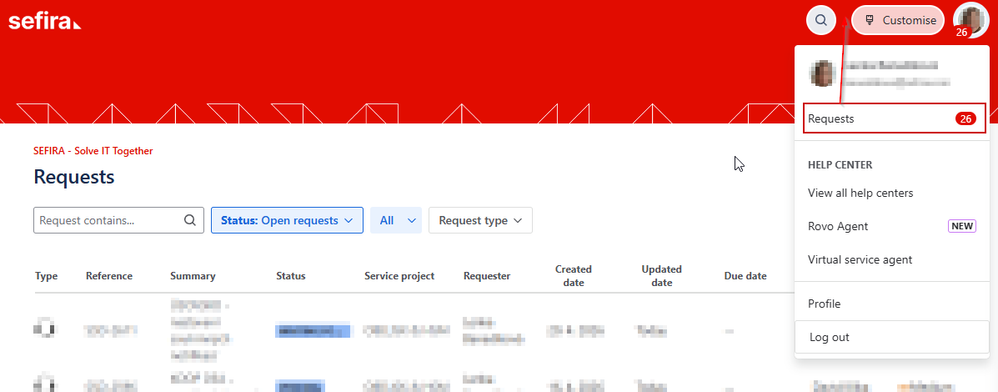998x392 pixels.
Task: Open Profile from the user menu
Action: click(x=824, y=304)
